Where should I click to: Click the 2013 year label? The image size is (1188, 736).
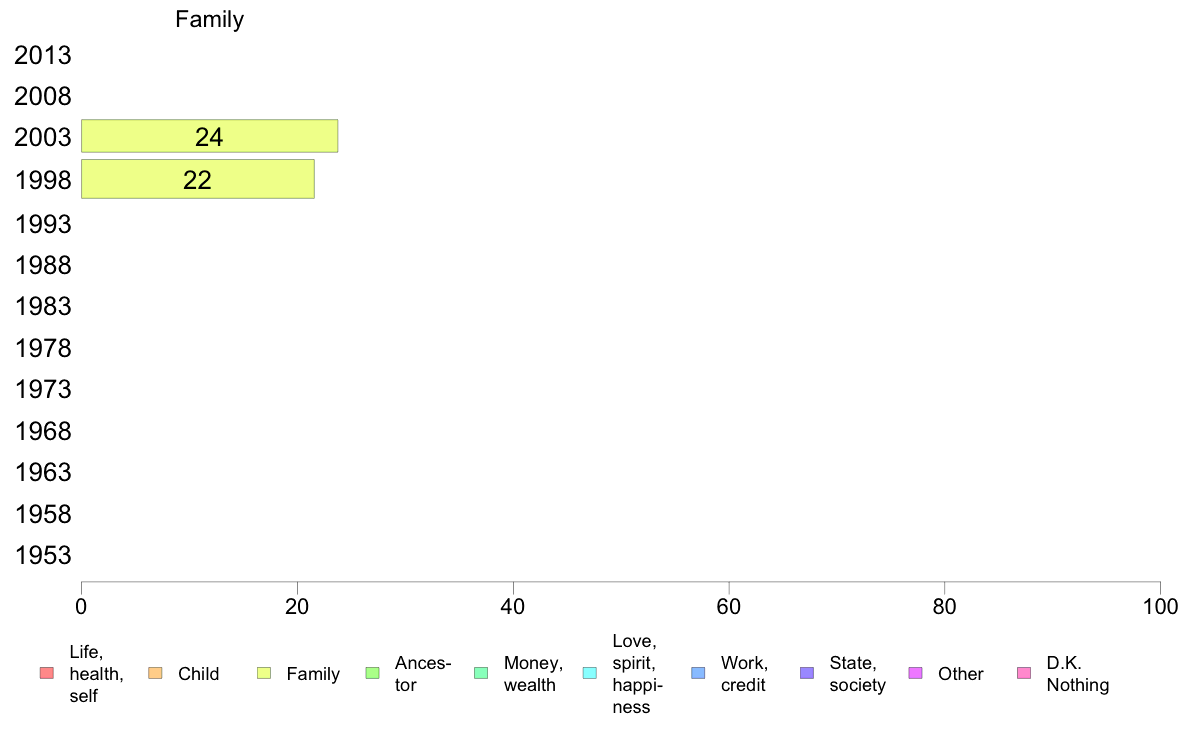[43, 55]
